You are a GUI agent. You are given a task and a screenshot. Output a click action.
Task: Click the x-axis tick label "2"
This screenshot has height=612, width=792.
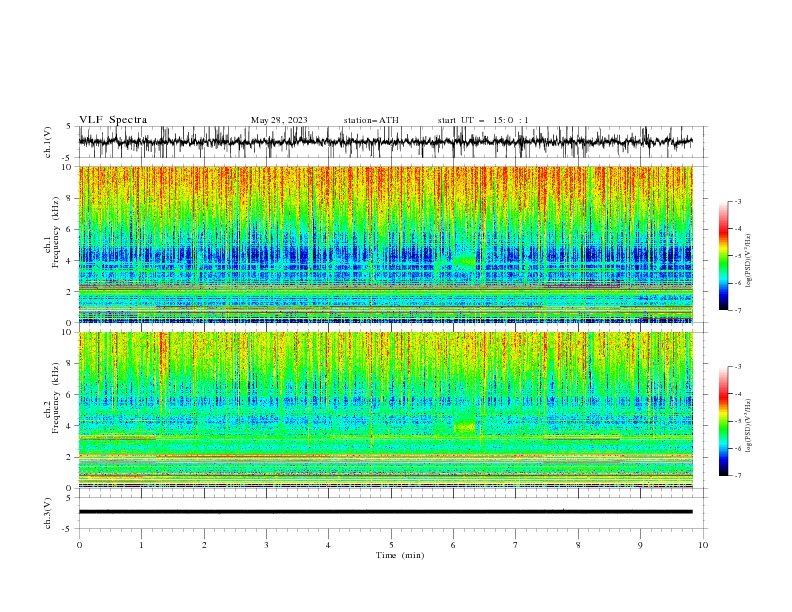(x=204, y=545)
